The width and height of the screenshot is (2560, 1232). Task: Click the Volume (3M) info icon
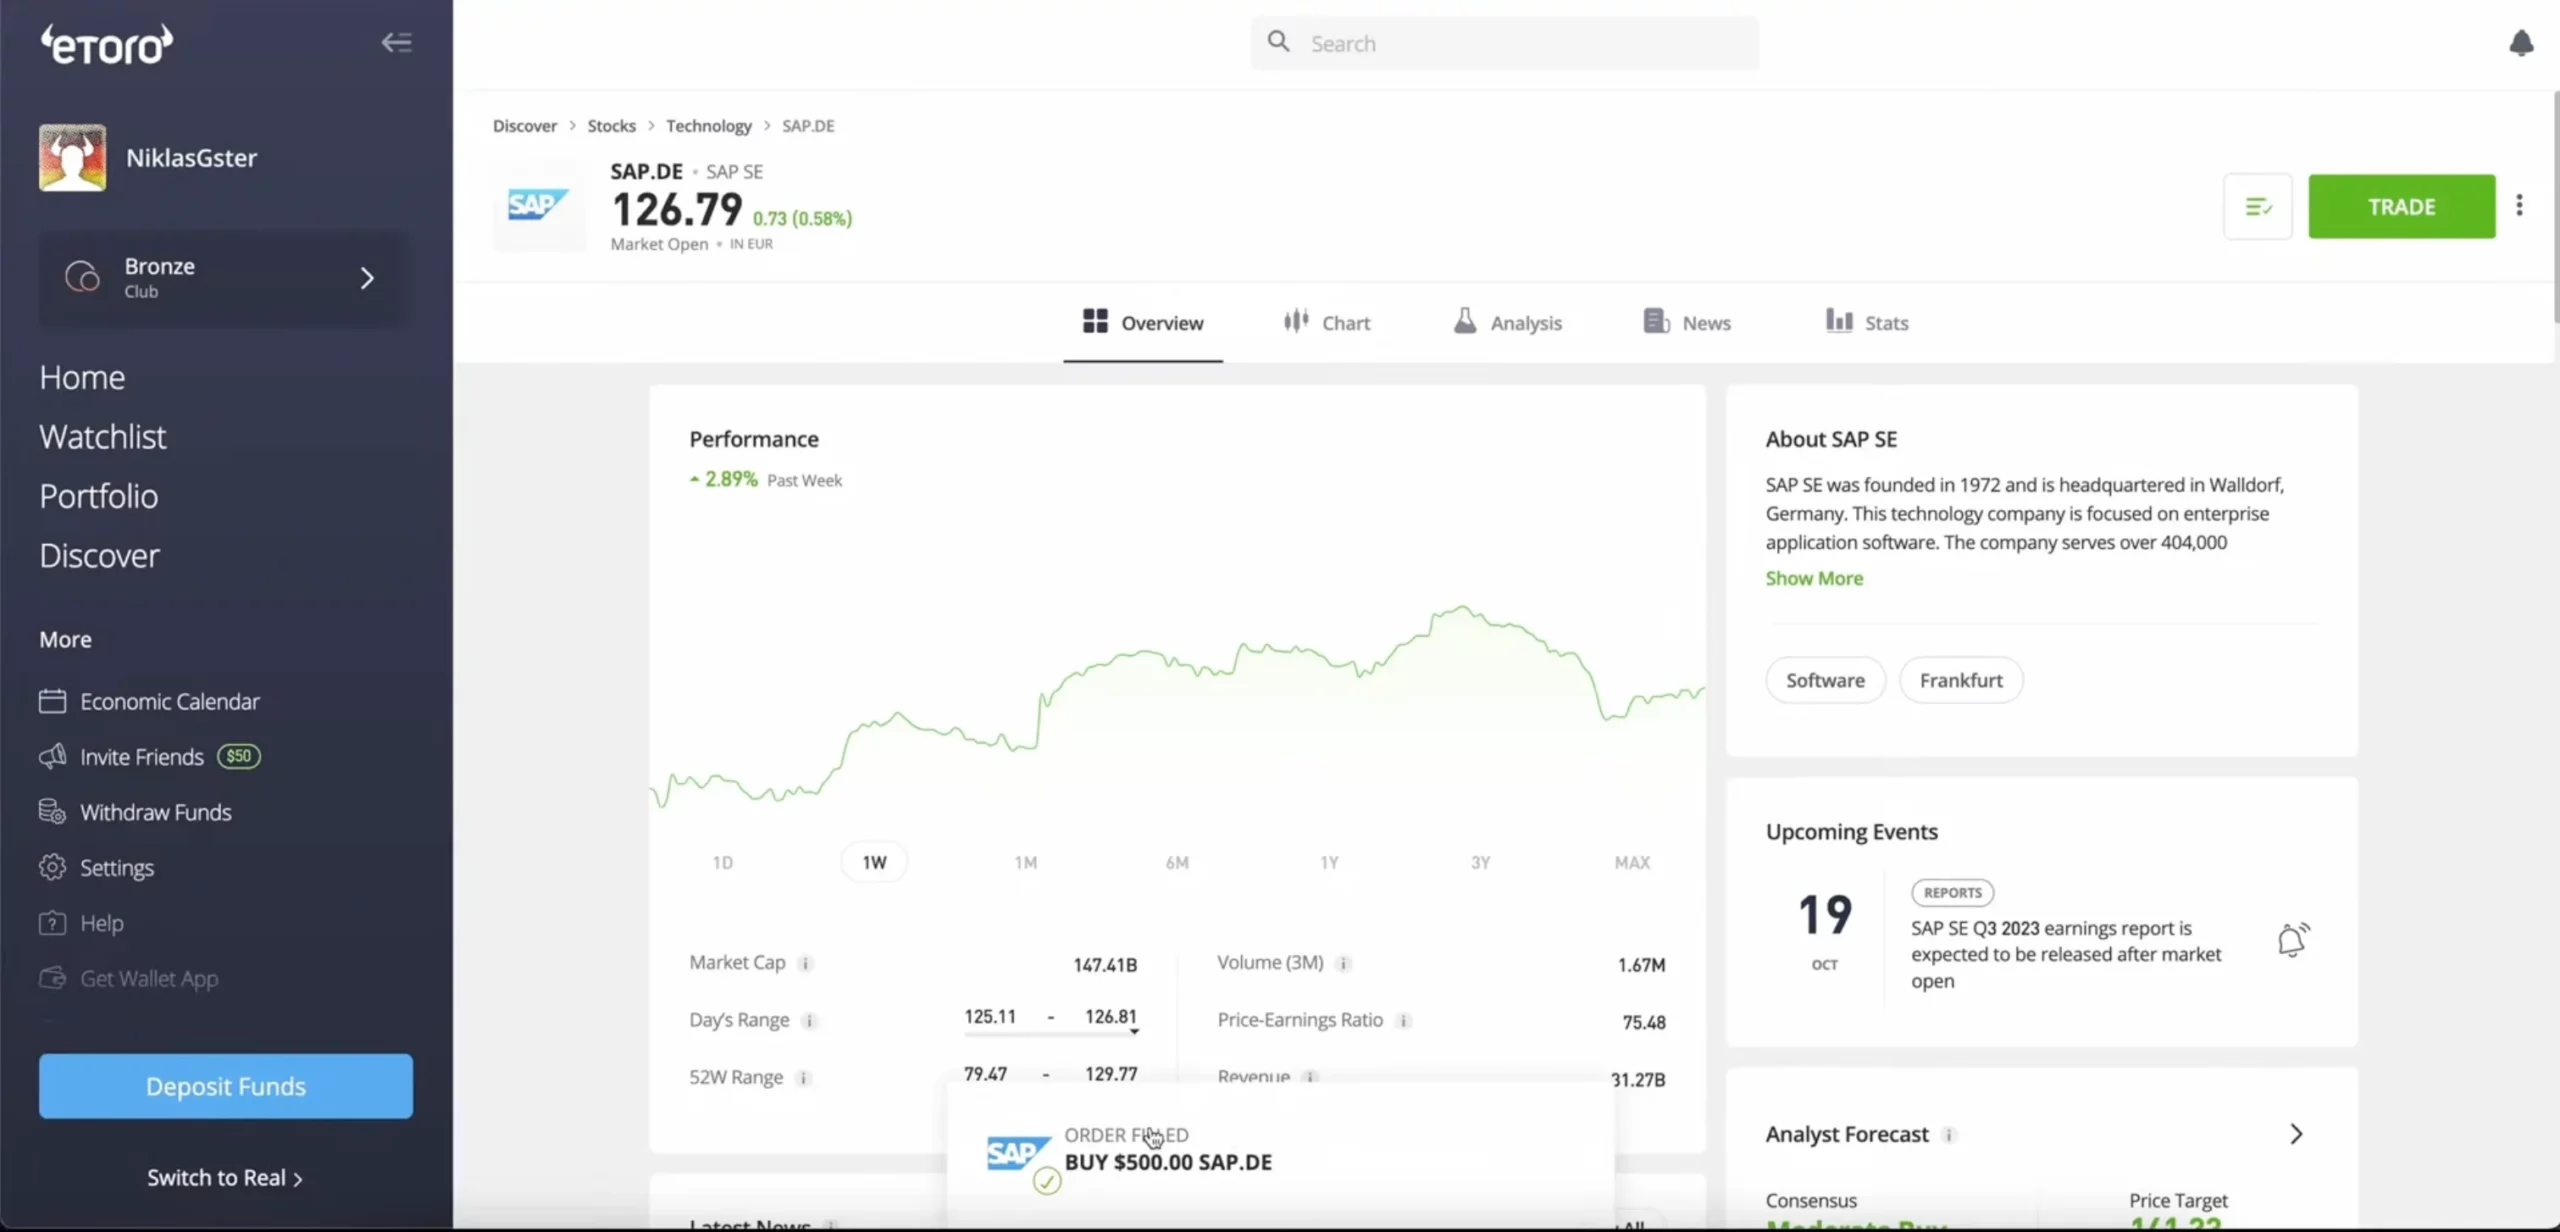pos(1343,964)
